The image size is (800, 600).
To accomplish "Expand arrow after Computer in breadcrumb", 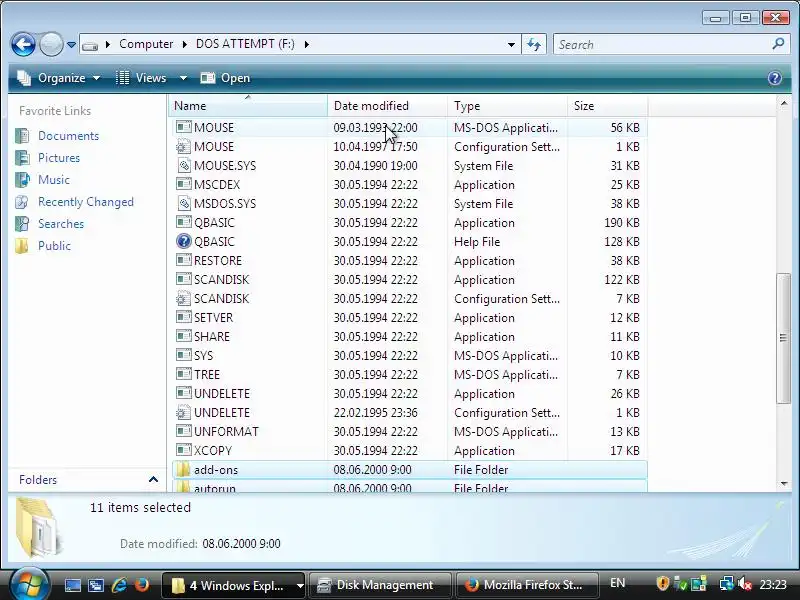I will point(185,44).
